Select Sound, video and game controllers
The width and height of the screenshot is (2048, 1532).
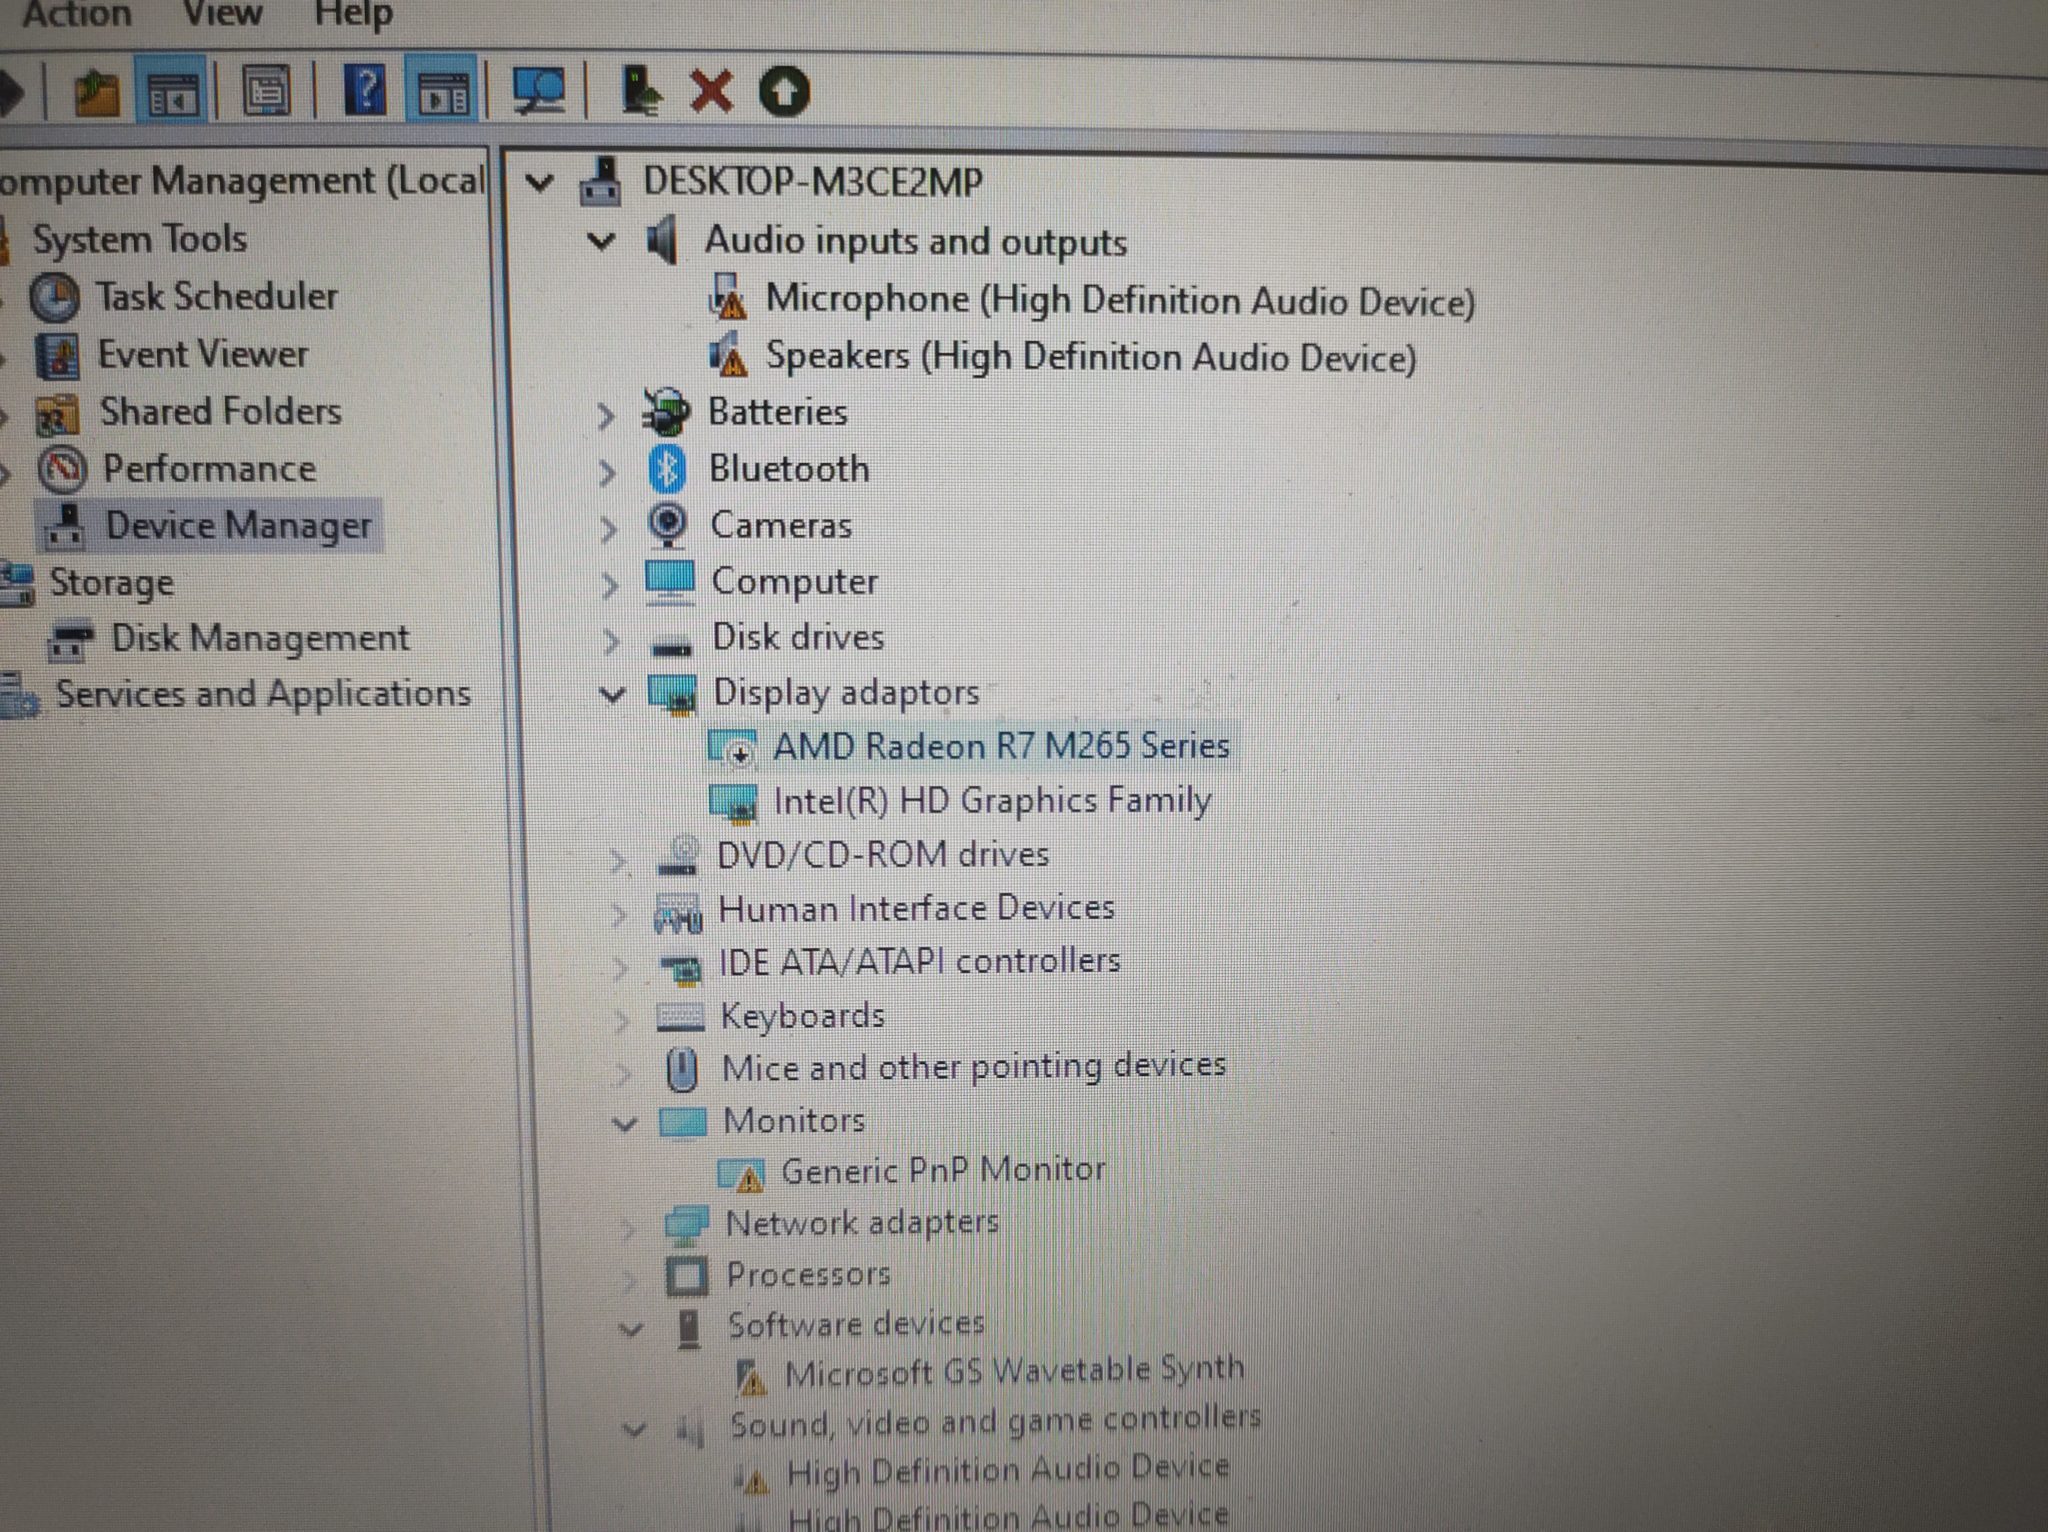tap(996, 1421)
